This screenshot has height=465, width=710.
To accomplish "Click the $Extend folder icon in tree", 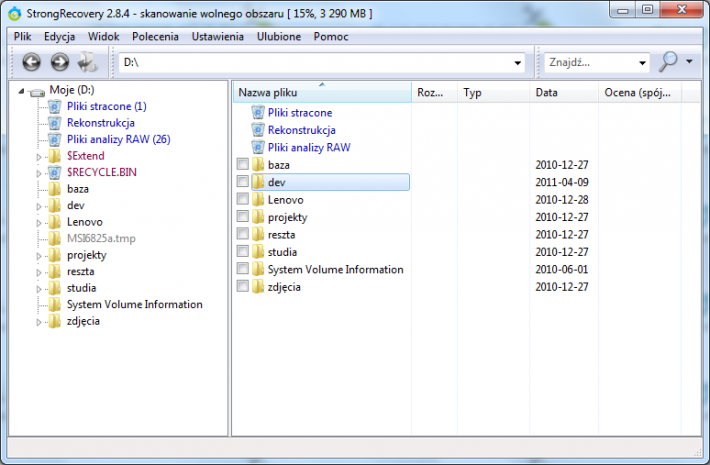I will (54, 156).
